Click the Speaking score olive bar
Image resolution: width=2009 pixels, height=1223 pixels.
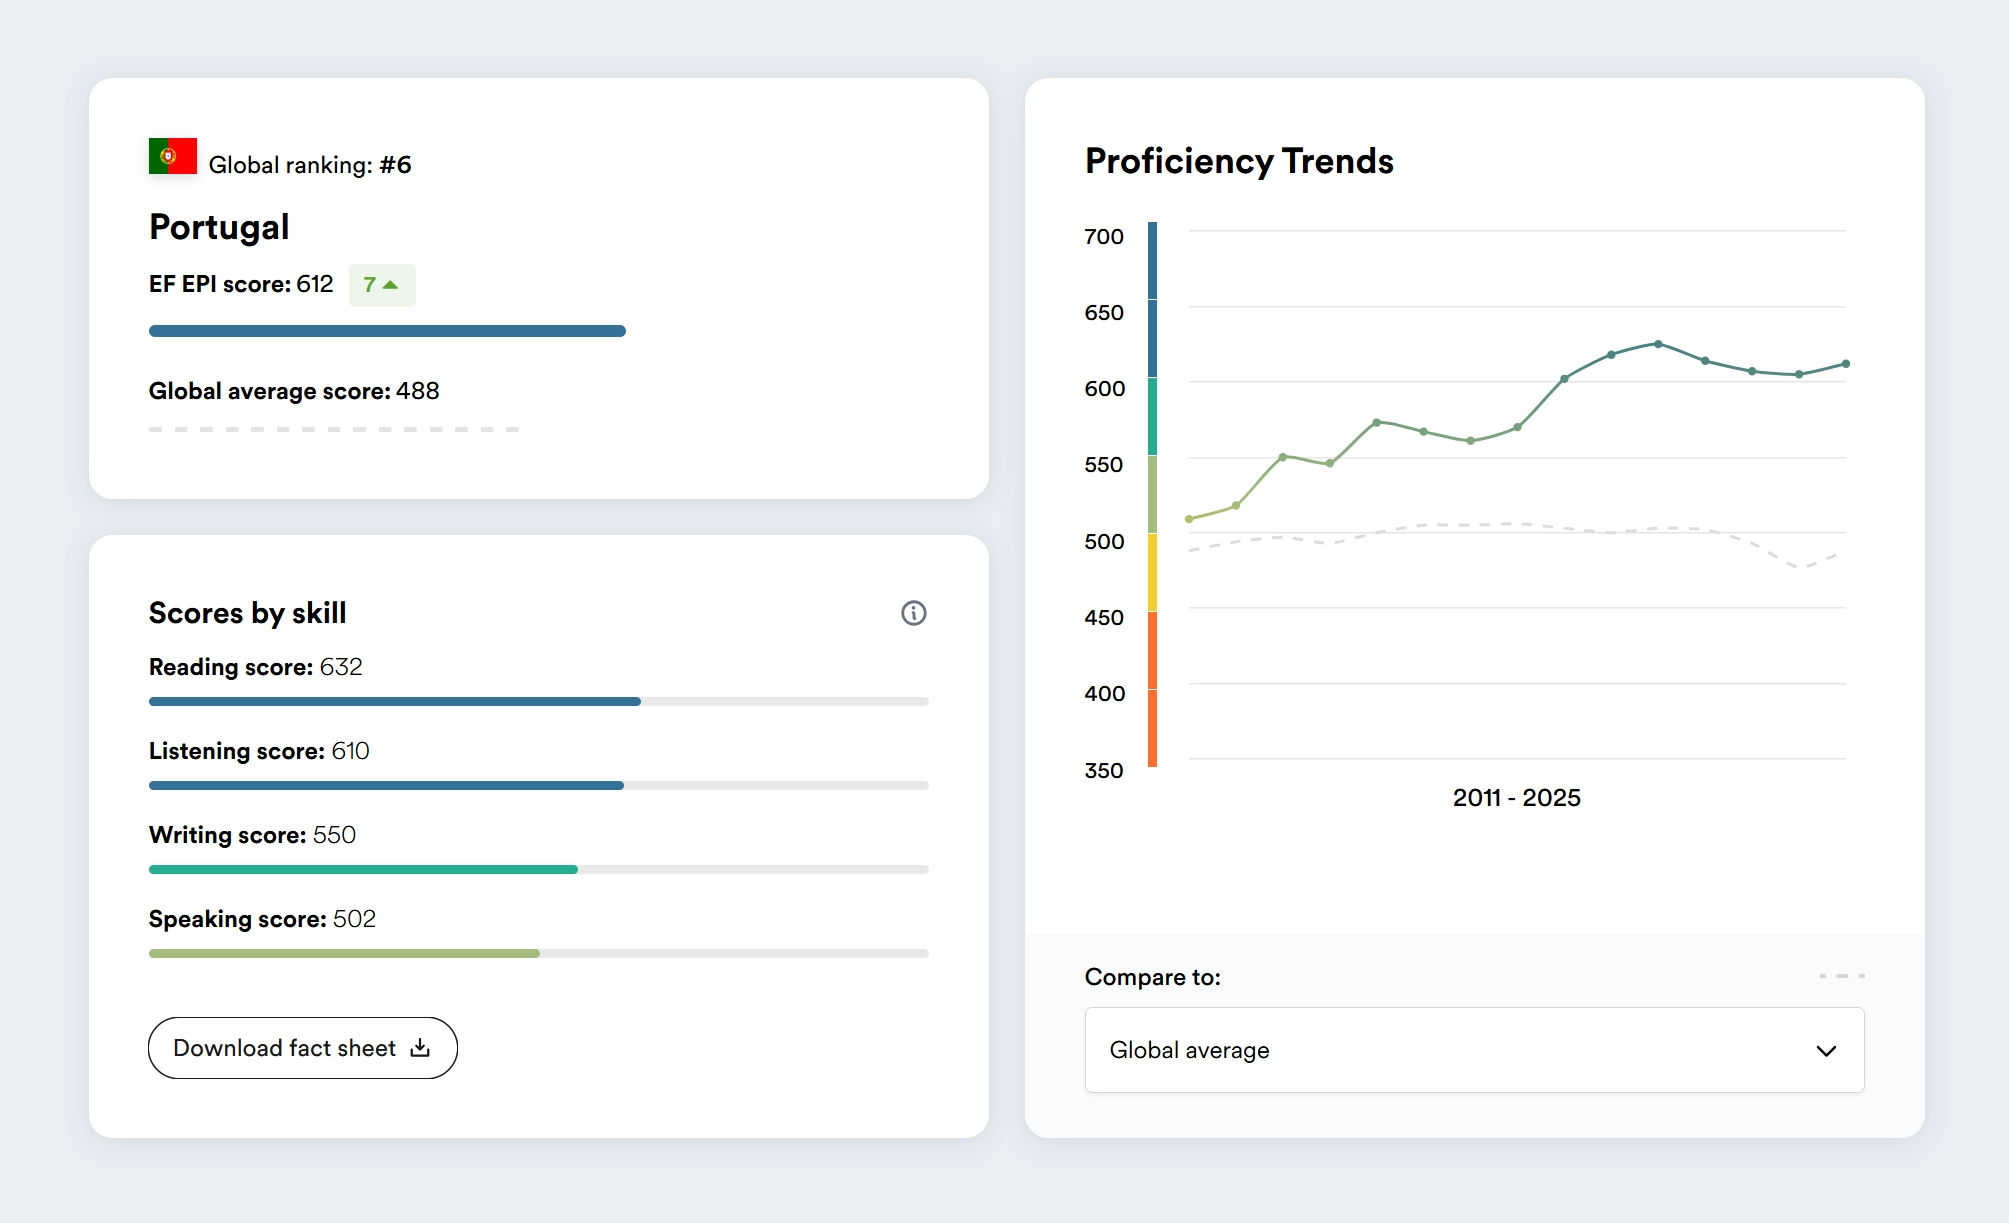pyautogui.click(x=344, y=954)
